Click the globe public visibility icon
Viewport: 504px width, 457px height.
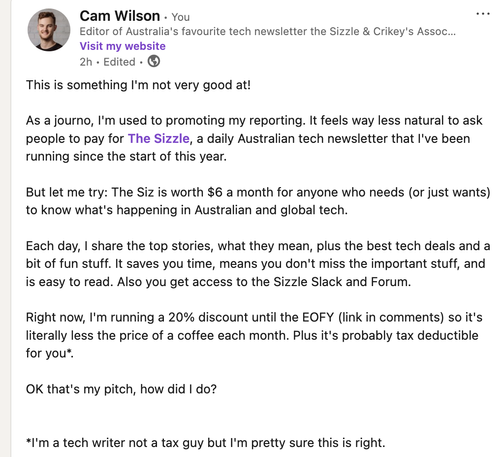point(154,61)
